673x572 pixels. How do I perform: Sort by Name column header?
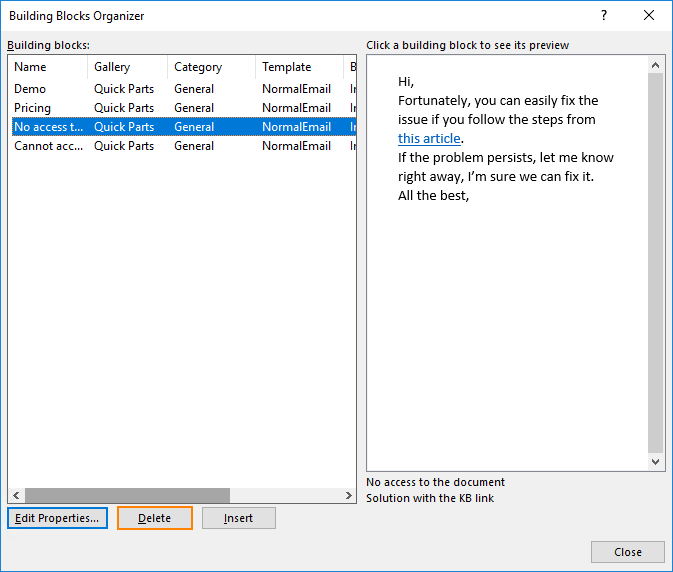pyautogui.click(x=48, y=67)
